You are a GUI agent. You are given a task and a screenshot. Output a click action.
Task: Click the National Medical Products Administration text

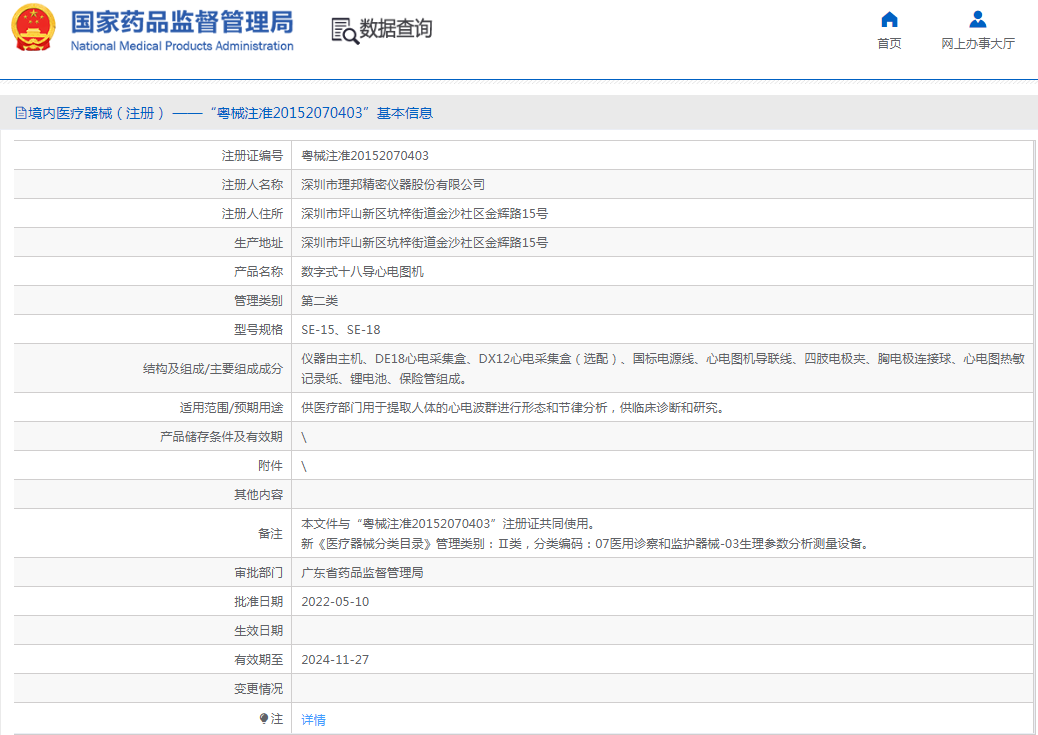click(181, 46)
